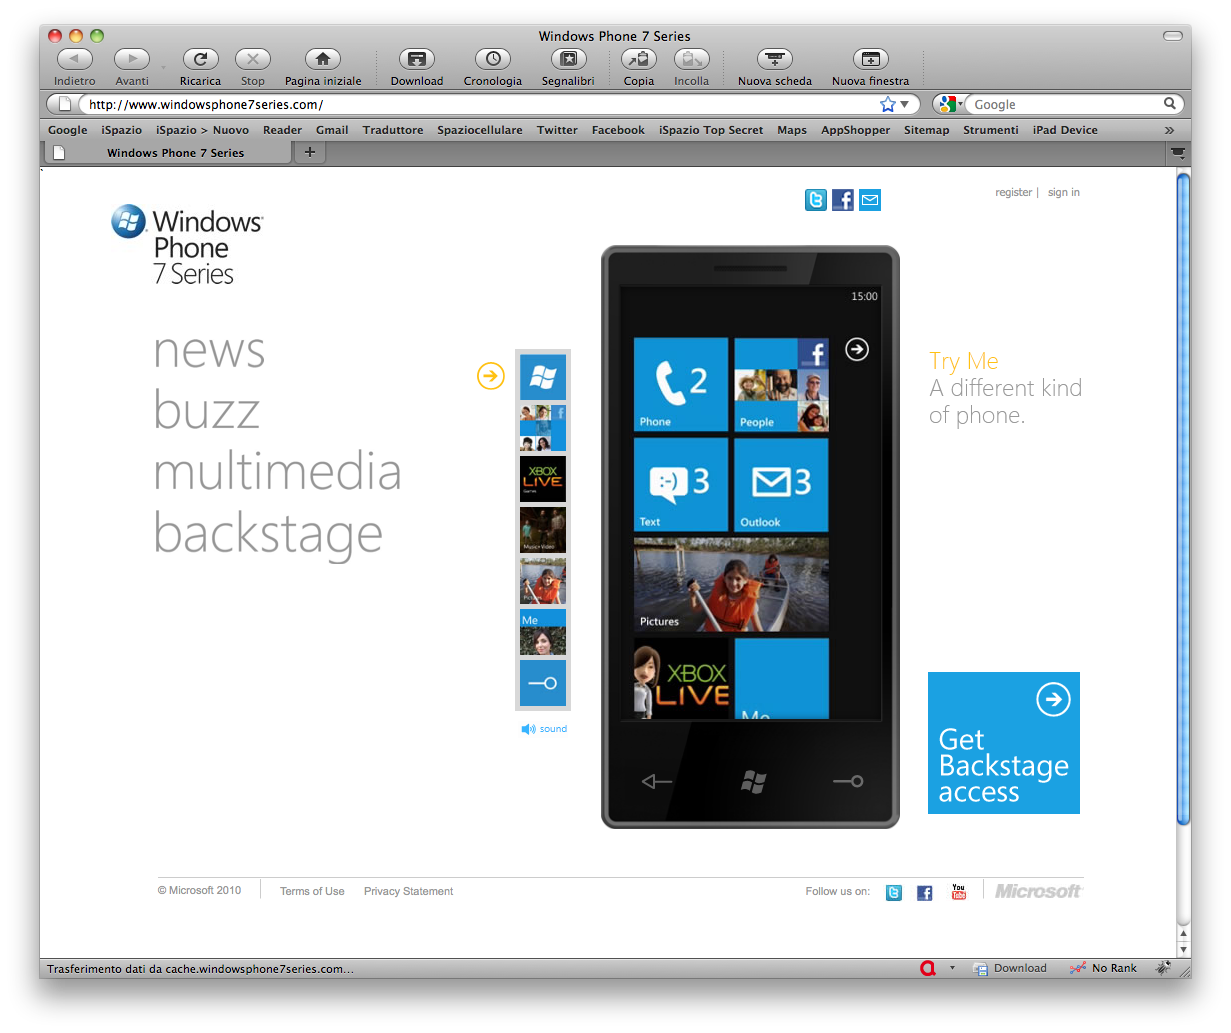Image resolution: width=1231 pixels, height=1033 pixels.
Task: Select the Windows Phone 7 Series tab
Action: [175, 153]
